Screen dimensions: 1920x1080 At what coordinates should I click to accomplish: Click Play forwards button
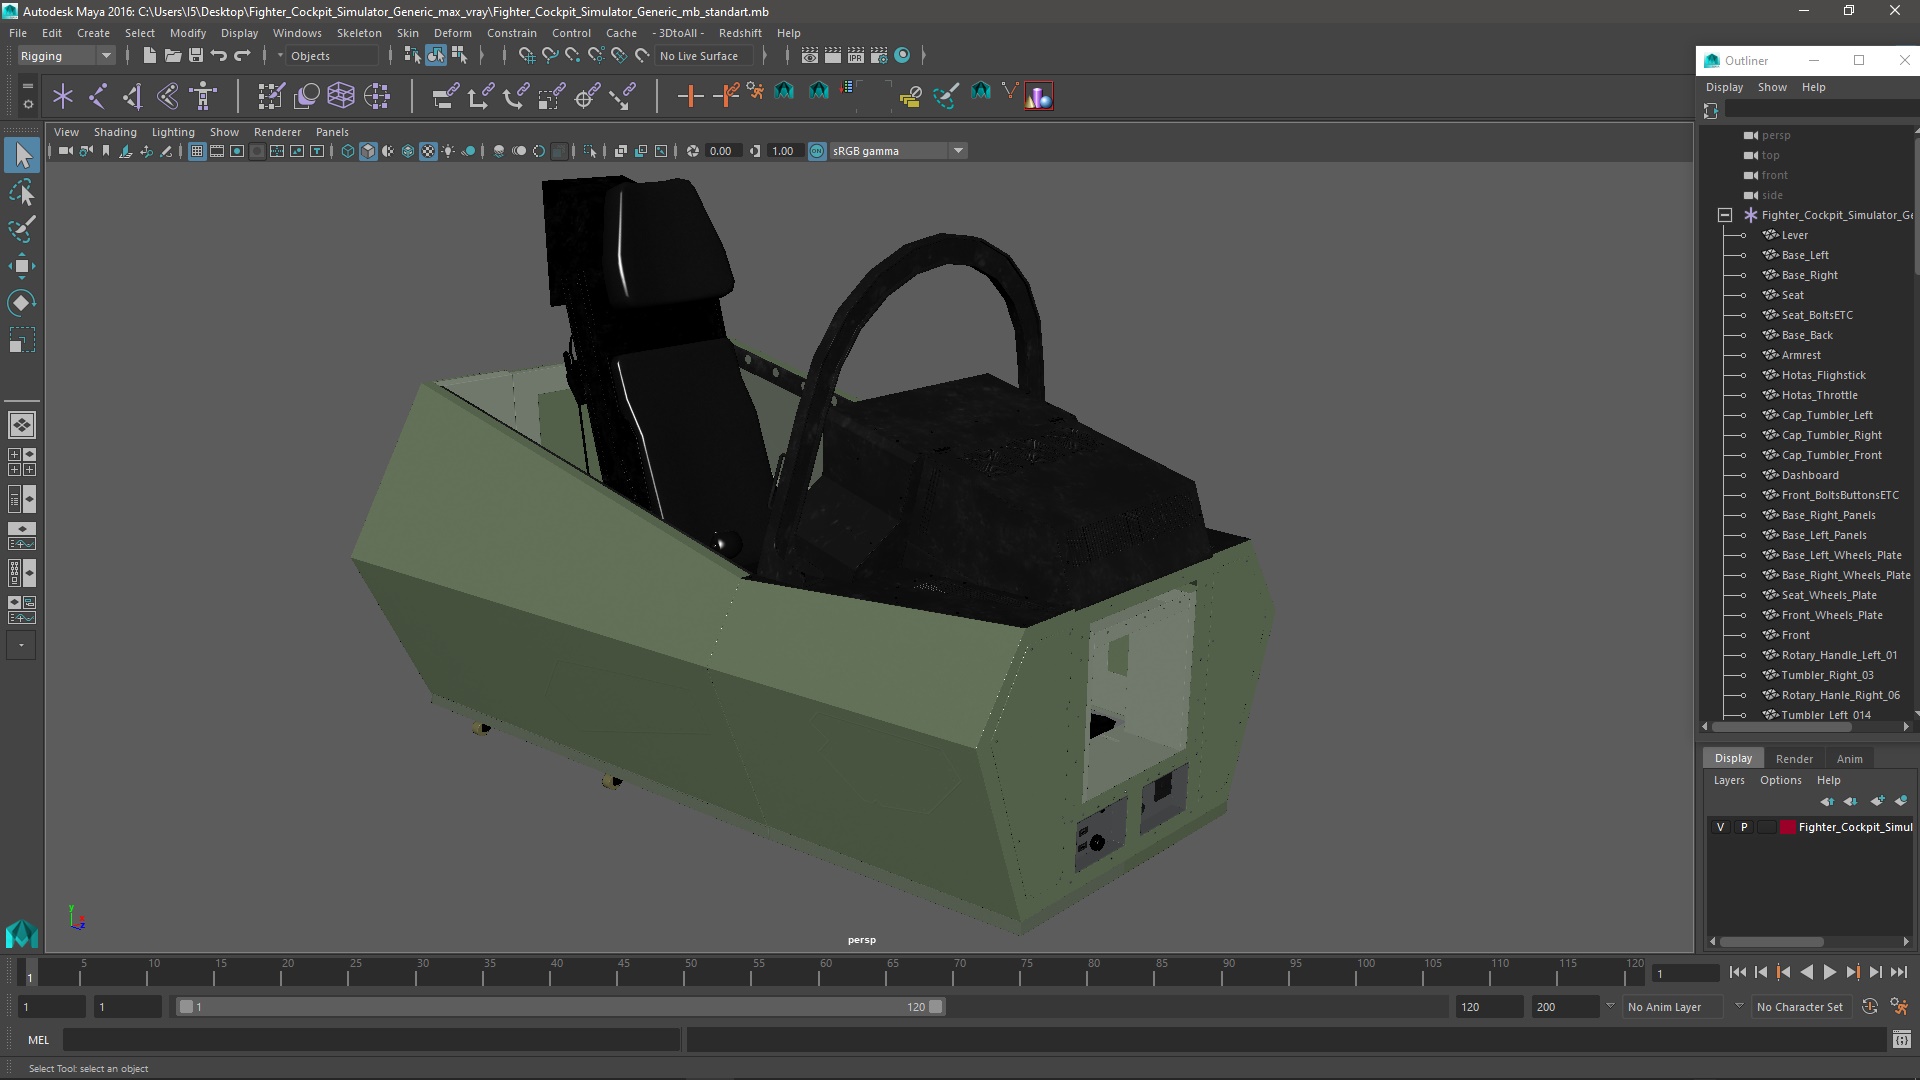pyautogui.click(x=1829, y=972)
